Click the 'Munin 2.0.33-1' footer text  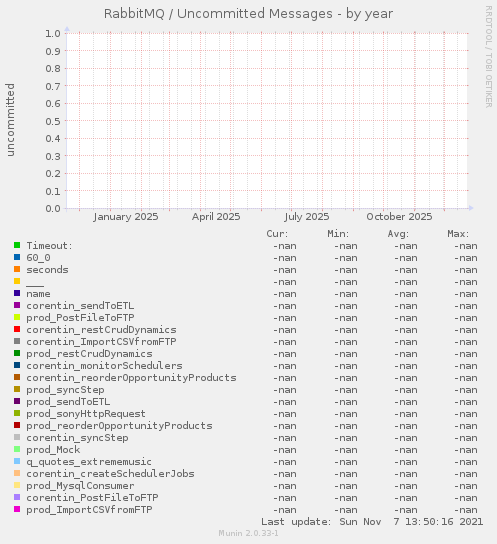[248, 533]
